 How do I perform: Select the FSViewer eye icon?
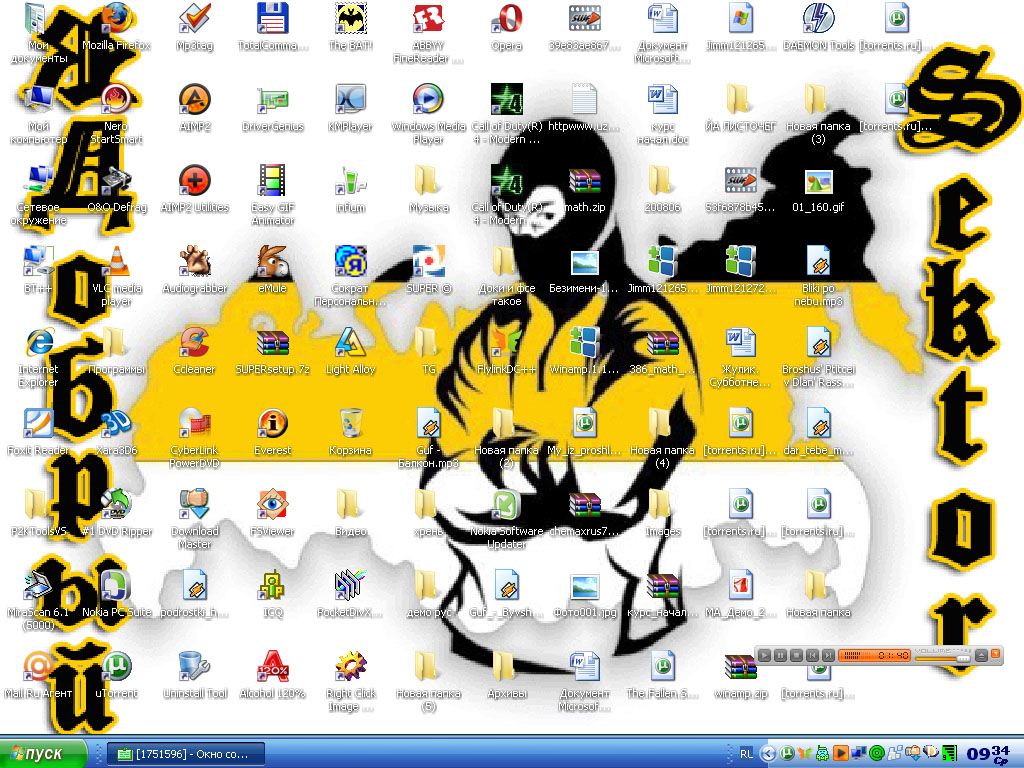pyautogui.click(x=272, y=513)
